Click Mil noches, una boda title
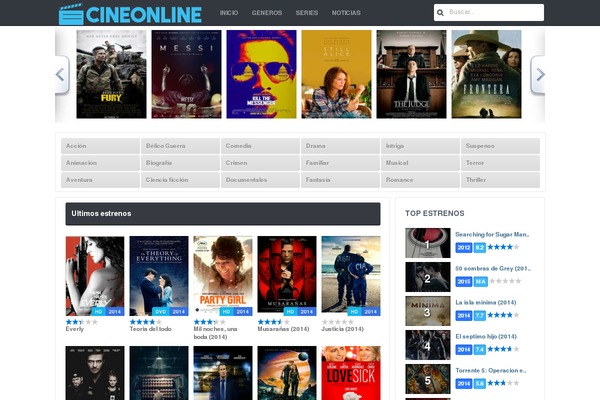 (215, 333)
